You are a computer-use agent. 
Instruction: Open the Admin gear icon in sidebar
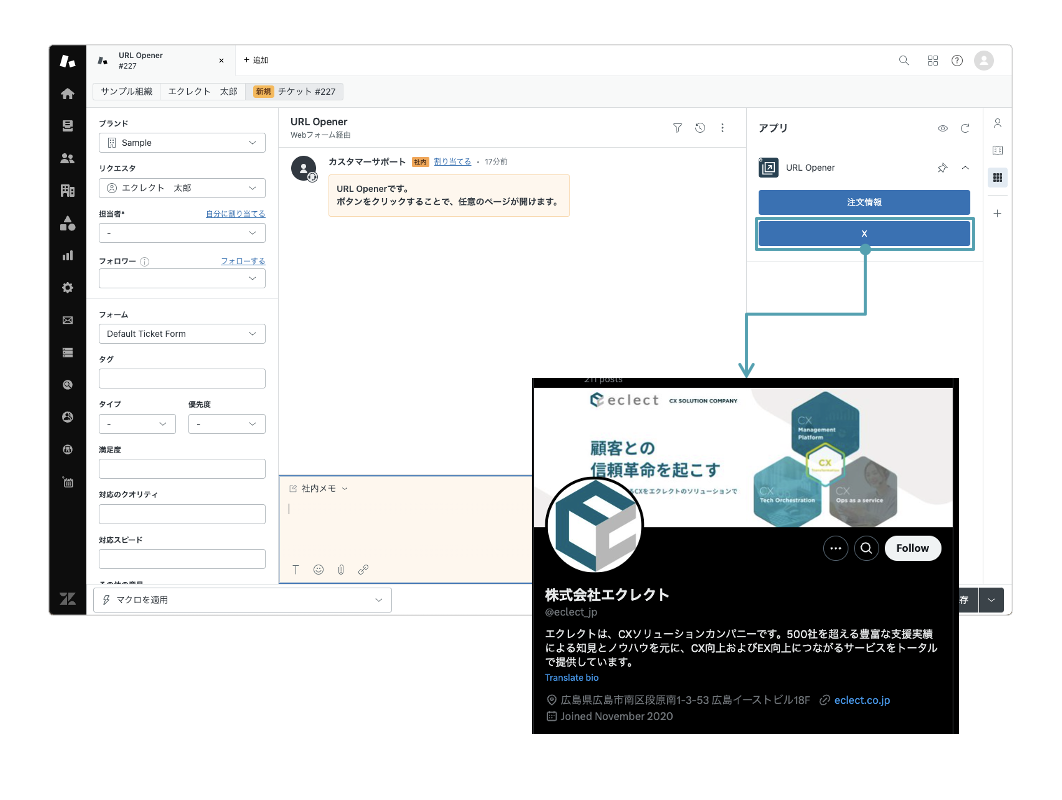pyautogui.click(x=68, y=288)
